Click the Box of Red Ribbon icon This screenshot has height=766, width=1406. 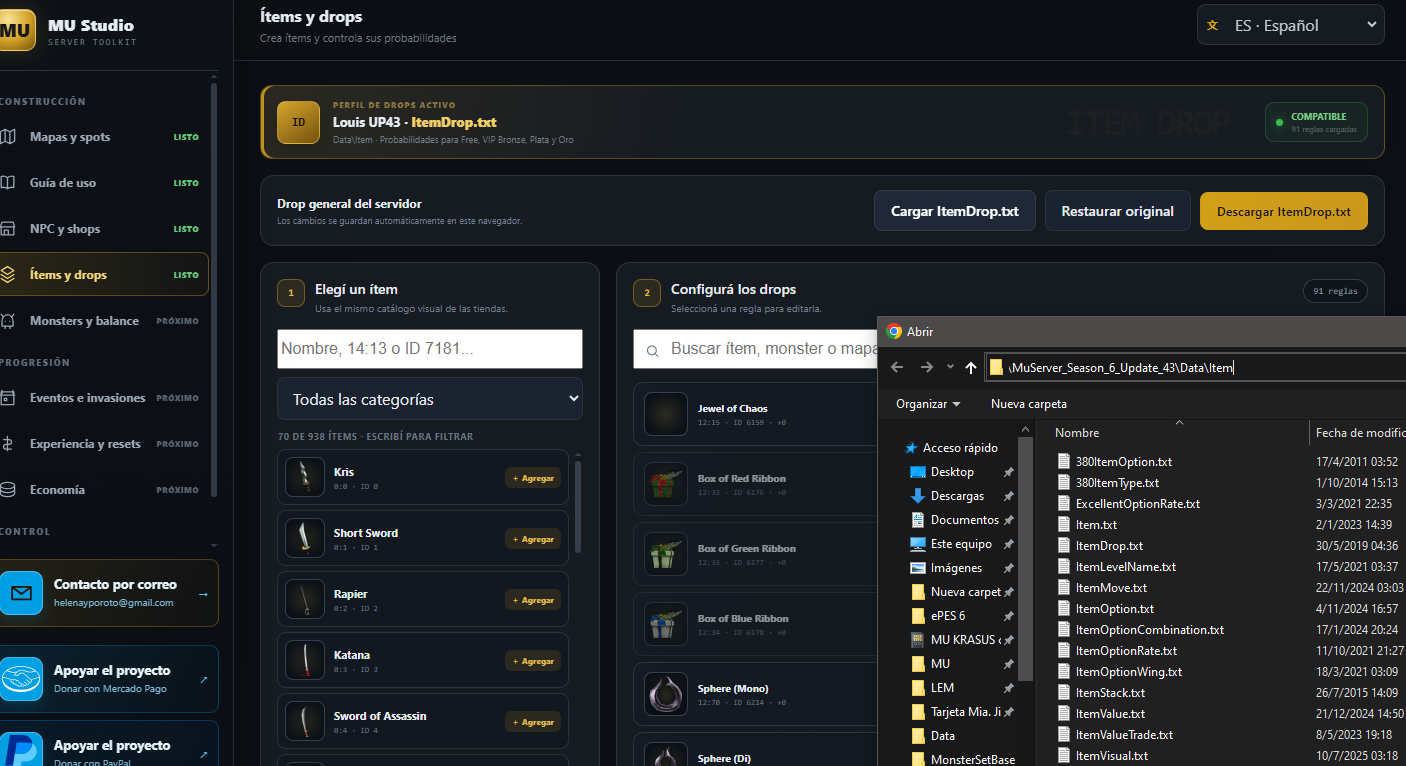coord(665,484)
